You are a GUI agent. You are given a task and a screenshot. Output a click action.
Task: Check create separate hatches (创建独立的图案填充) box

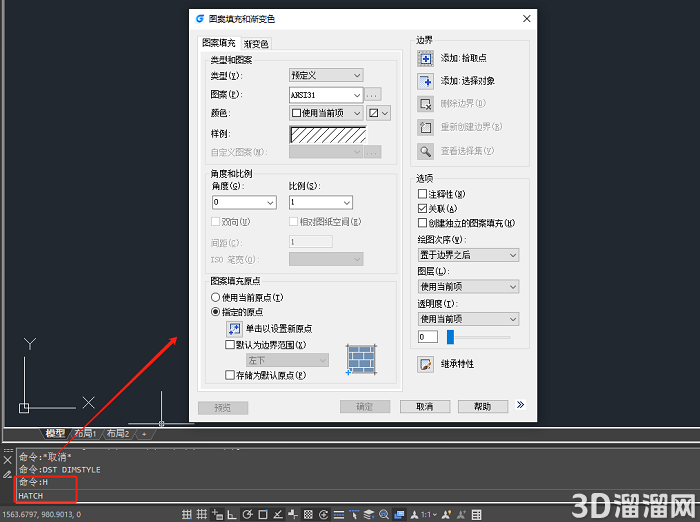422,223
